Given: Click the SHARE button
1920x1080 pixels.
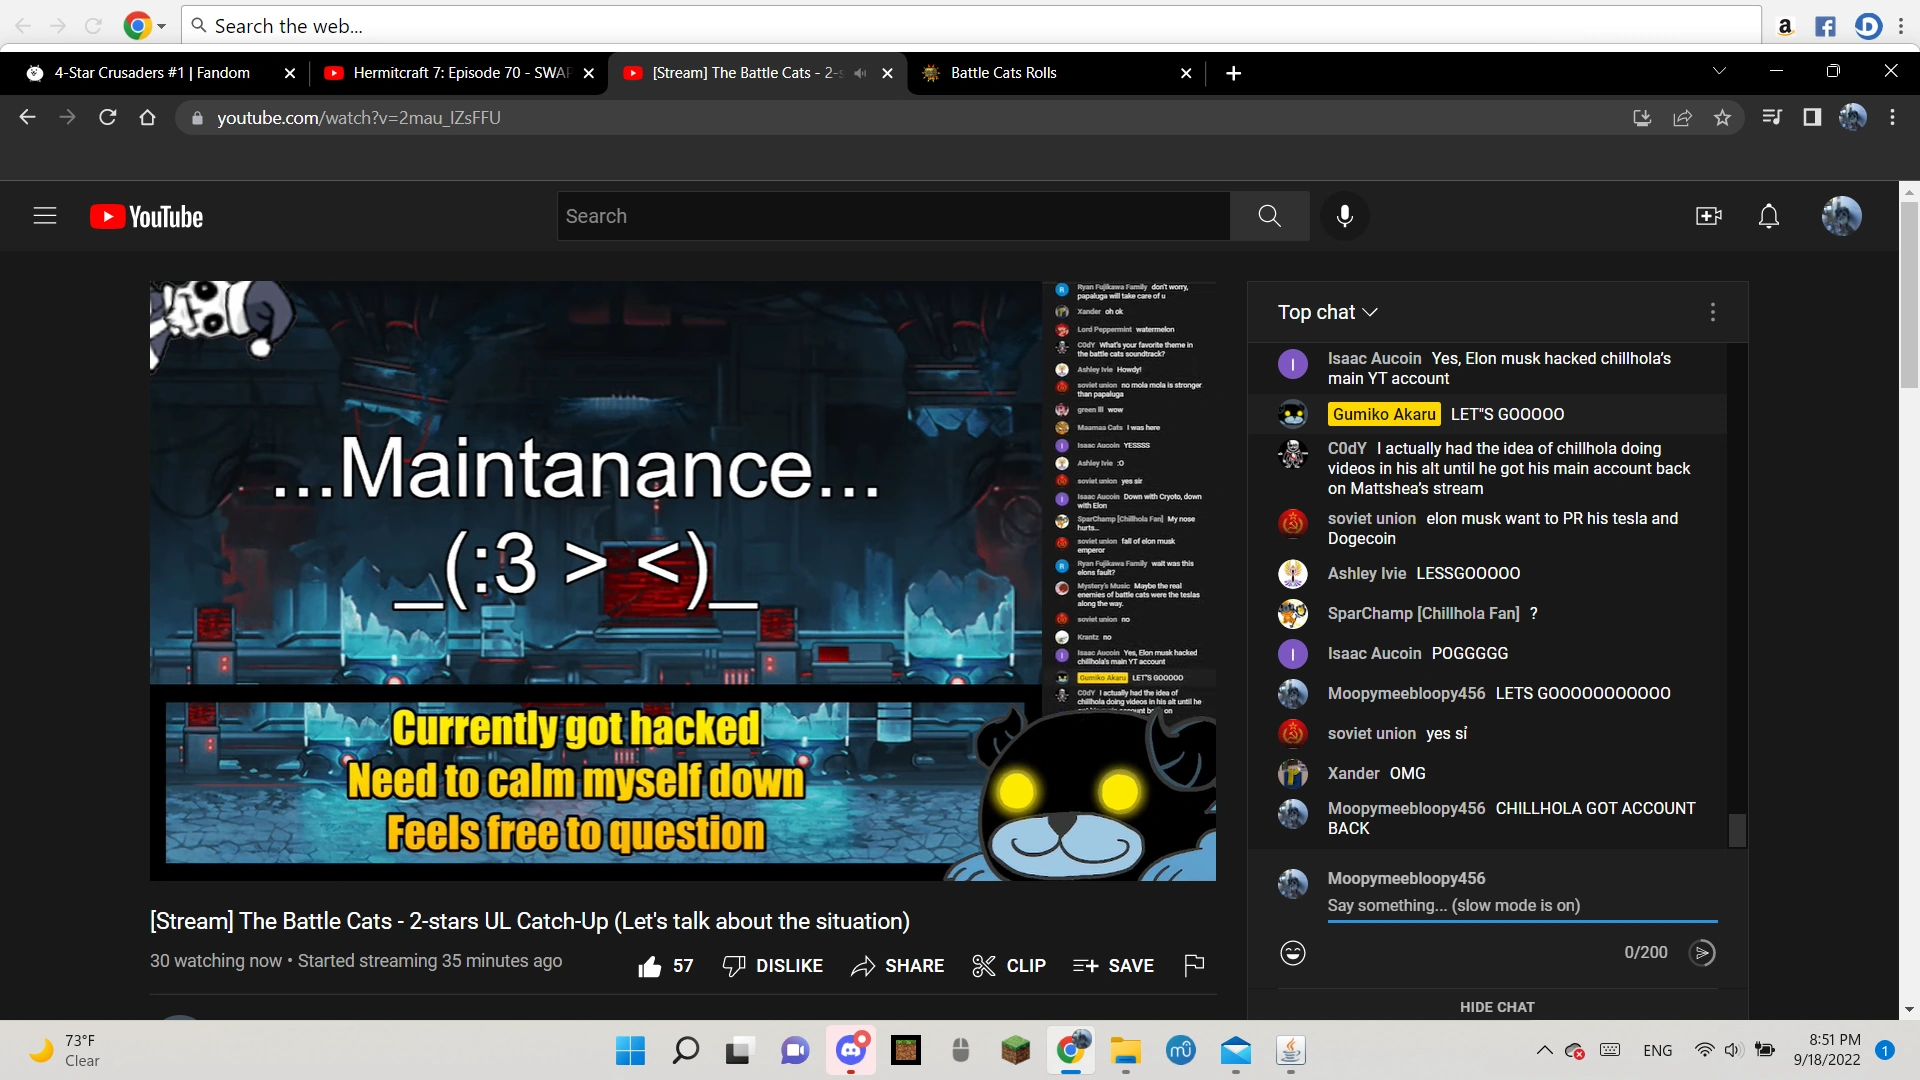Looking at the screenshot, I should tap(897, 966).
